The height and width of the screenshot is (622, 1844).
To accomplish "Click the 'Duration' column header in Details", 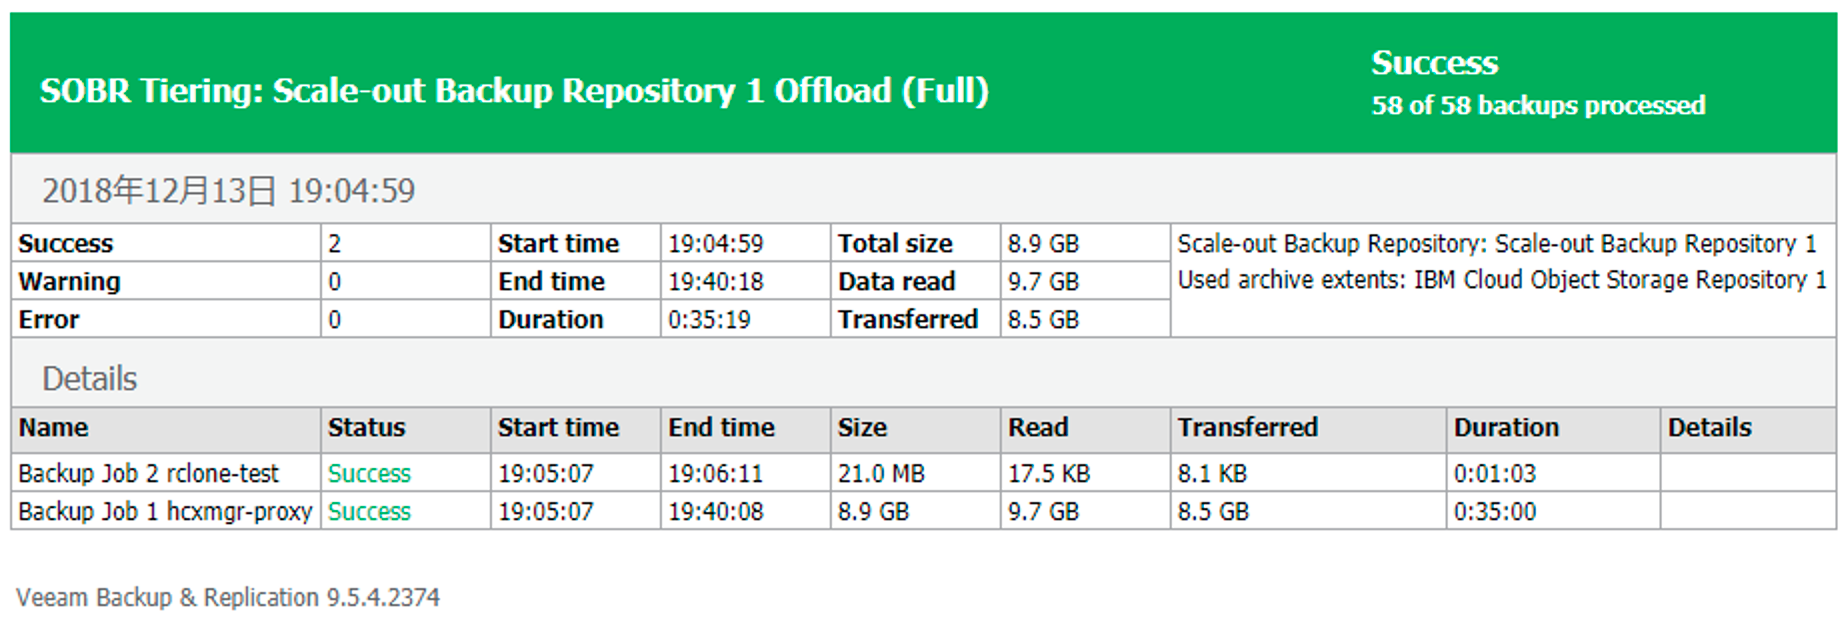I will [x=1506, y=428].
